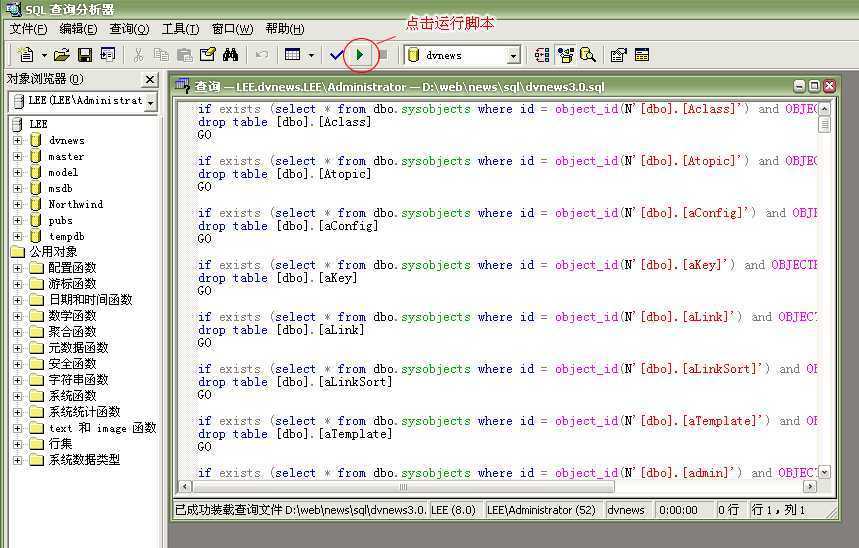Save the query with floppy icon
Screen dimensions: 859x548
point(84,55)
